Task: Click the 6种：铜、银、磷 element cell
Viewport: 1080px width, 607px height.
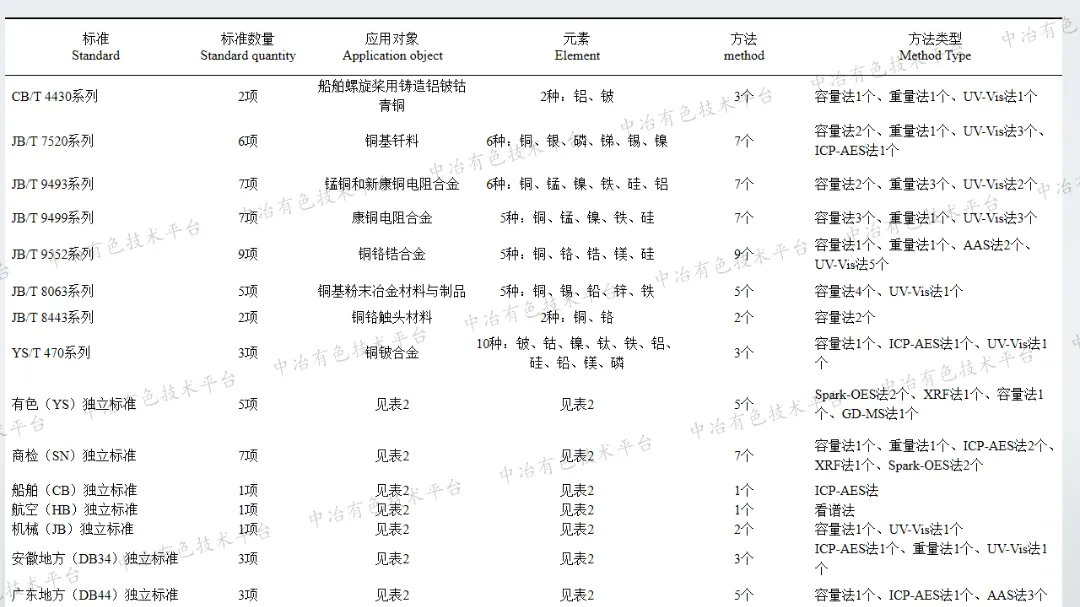Action: (577, 141)
